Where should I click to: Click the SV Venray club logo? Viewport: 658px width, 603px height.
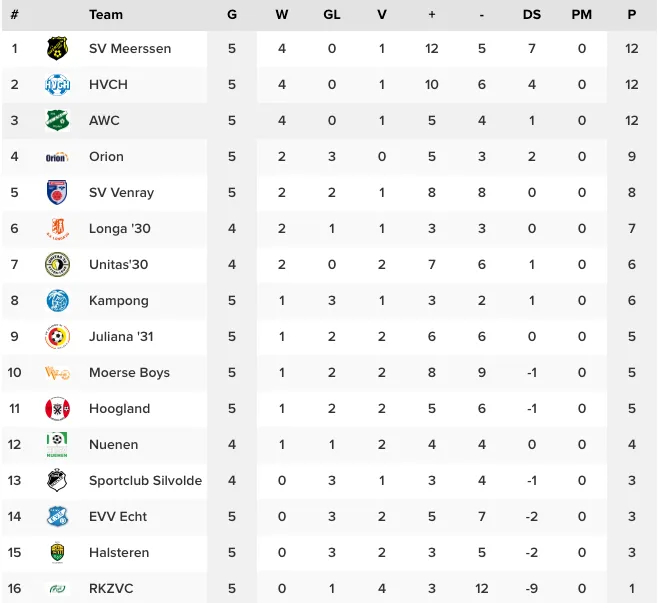click(57, 192)
